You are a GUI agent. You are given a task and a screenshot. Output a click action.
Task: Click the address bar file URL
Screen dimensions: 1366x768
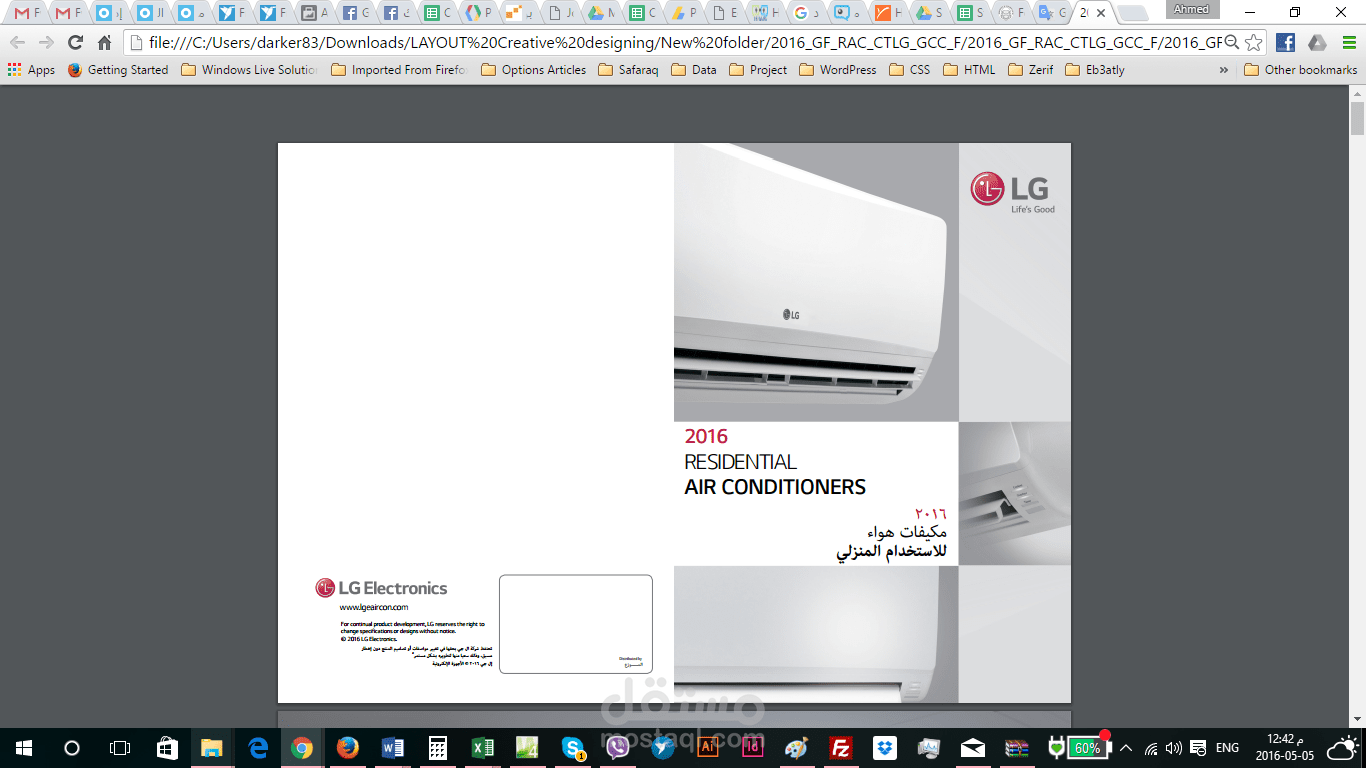click(x=685, y=43)
